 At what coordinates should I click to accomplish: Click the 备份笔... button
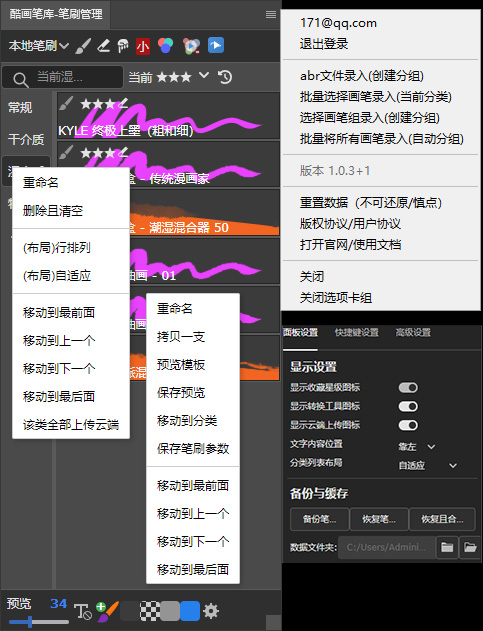320,519
